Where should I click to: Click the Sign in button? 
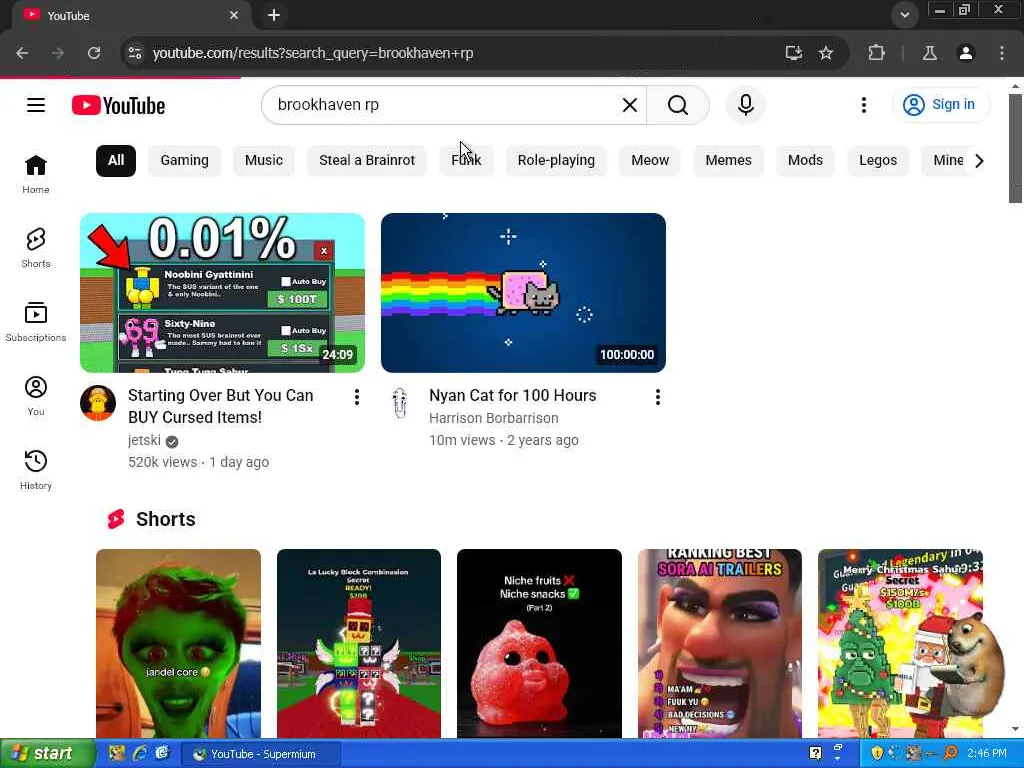[x=940, y=104]
